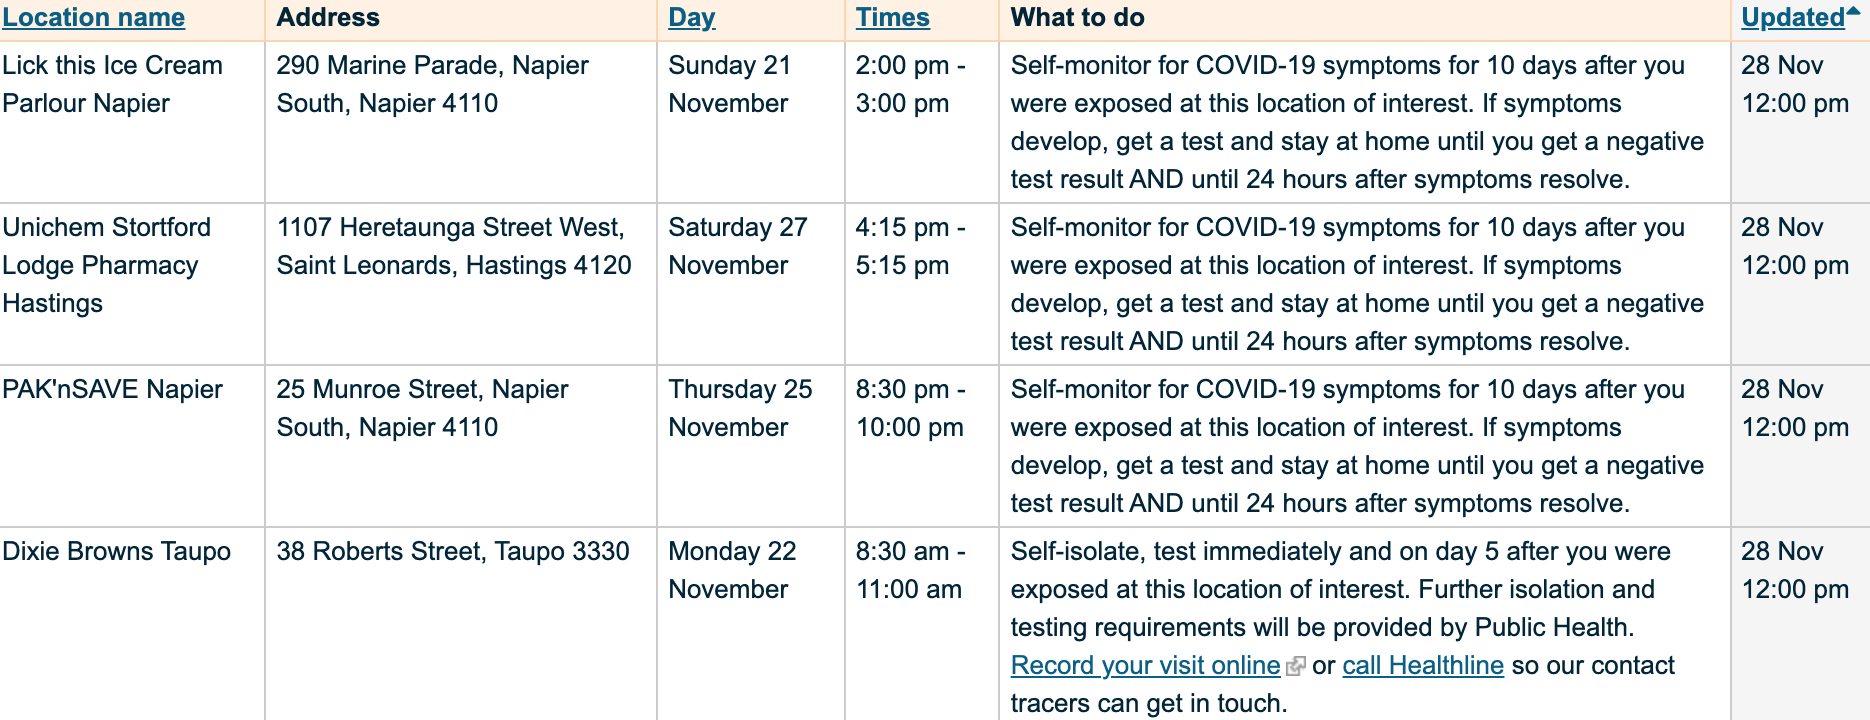Click the 290 Marine Parade address cell
1870x720 pixels.
click(461, 122)
